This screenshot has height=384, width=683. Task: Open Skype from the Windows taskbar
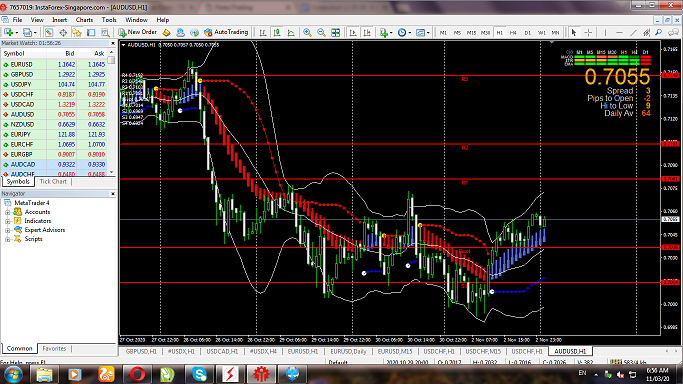(x=199, y=374)
